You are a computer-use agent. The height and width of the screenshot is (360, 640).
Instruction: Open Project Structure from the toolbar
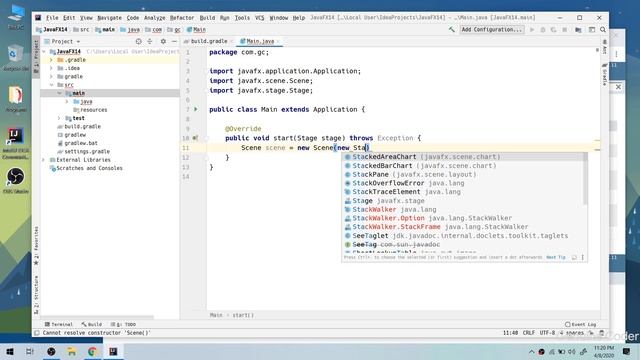578,30
